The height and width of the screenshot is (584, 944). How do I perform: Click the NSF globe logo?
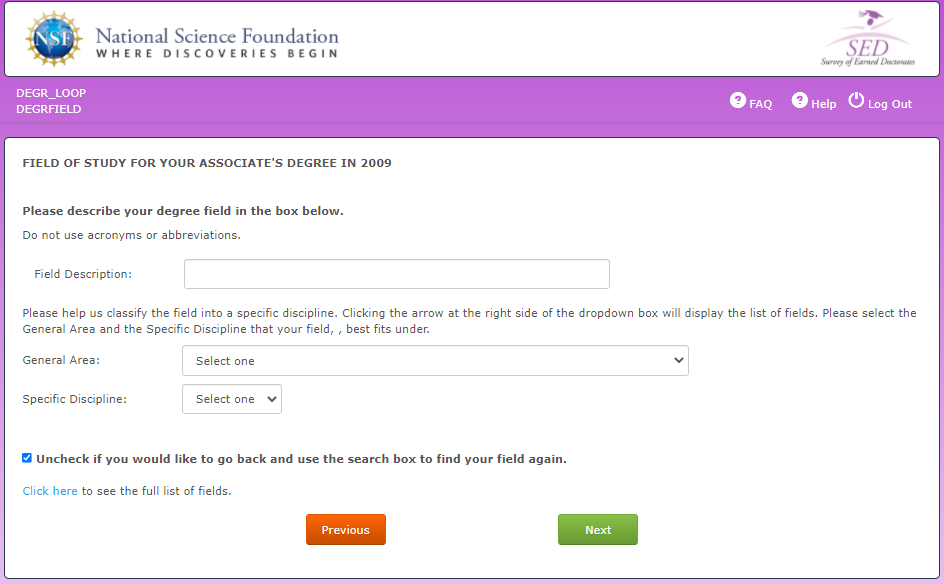tap(53, 39)
